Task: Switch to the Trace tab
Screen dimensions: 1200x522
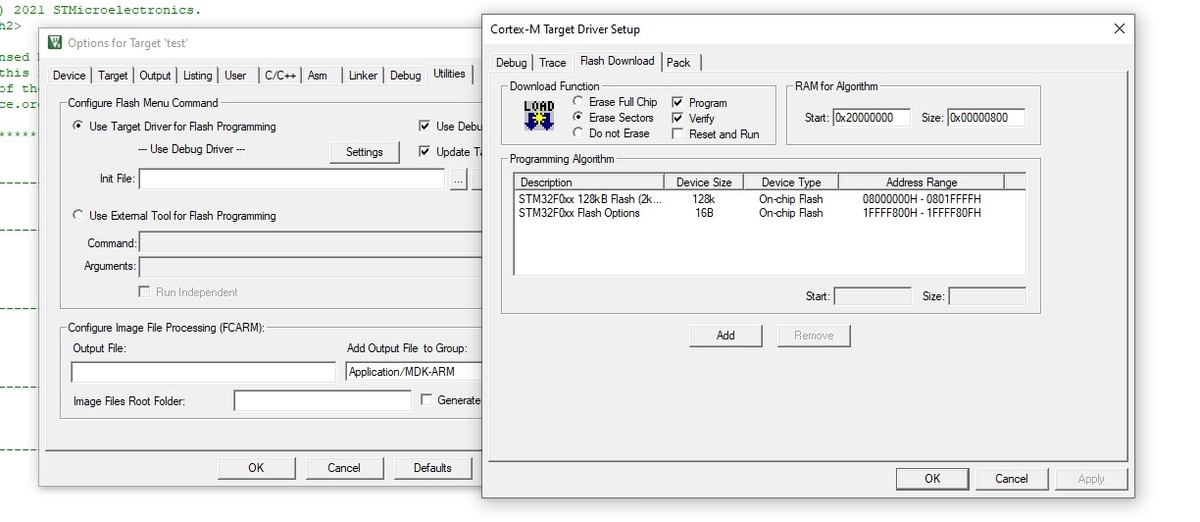Action: tap(552, 62)
